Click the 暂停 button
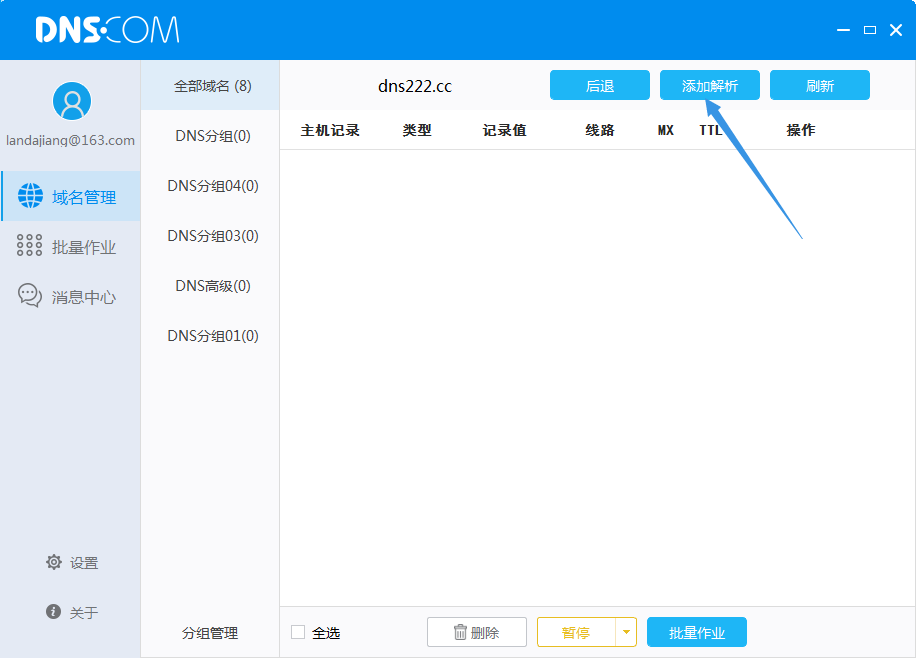The width and height of the screenshot is (916, 658). pos(576,632)
